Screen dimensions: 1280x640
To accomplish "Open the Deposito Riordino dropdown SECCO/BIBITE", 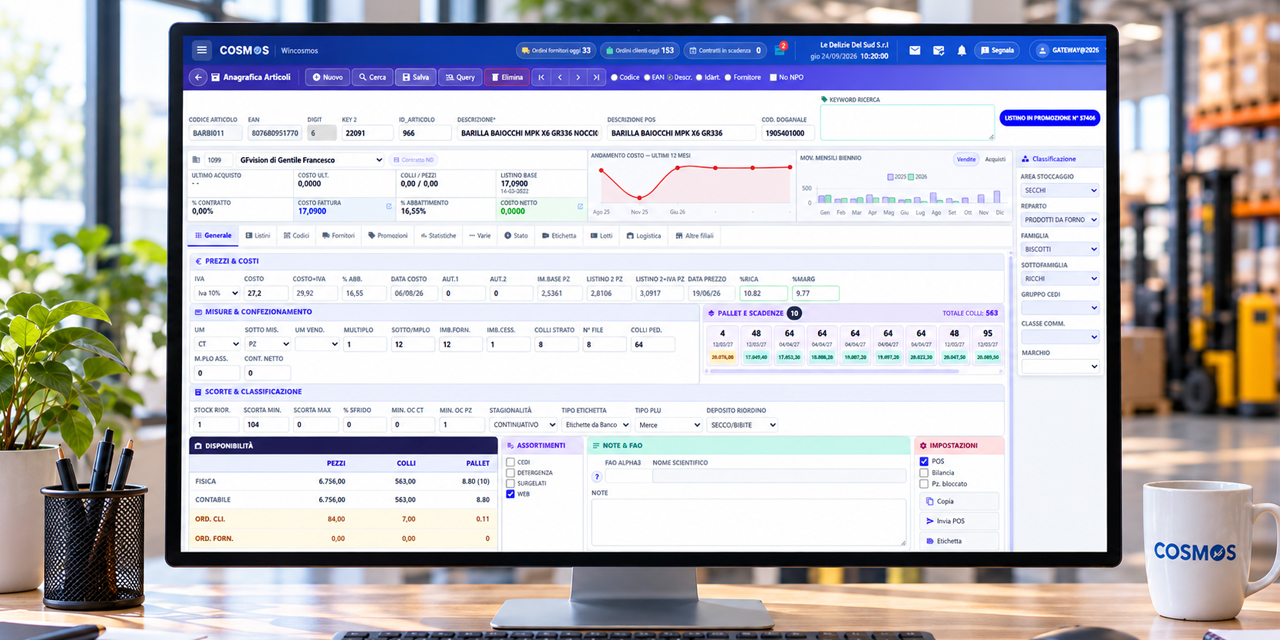I will (x=742, y=425).
